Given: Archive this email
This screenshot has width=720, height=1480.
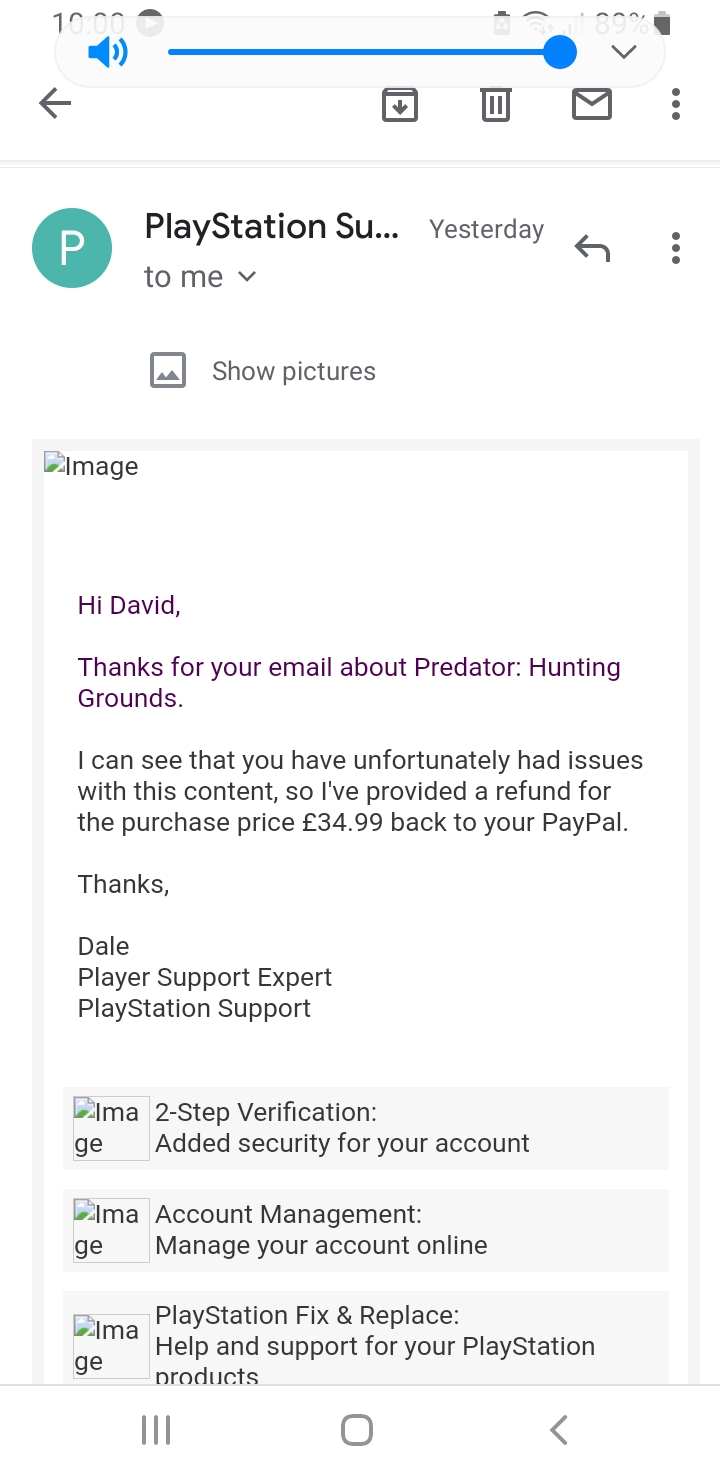Looking at the screenshot, I should click(x=400, y=103).
